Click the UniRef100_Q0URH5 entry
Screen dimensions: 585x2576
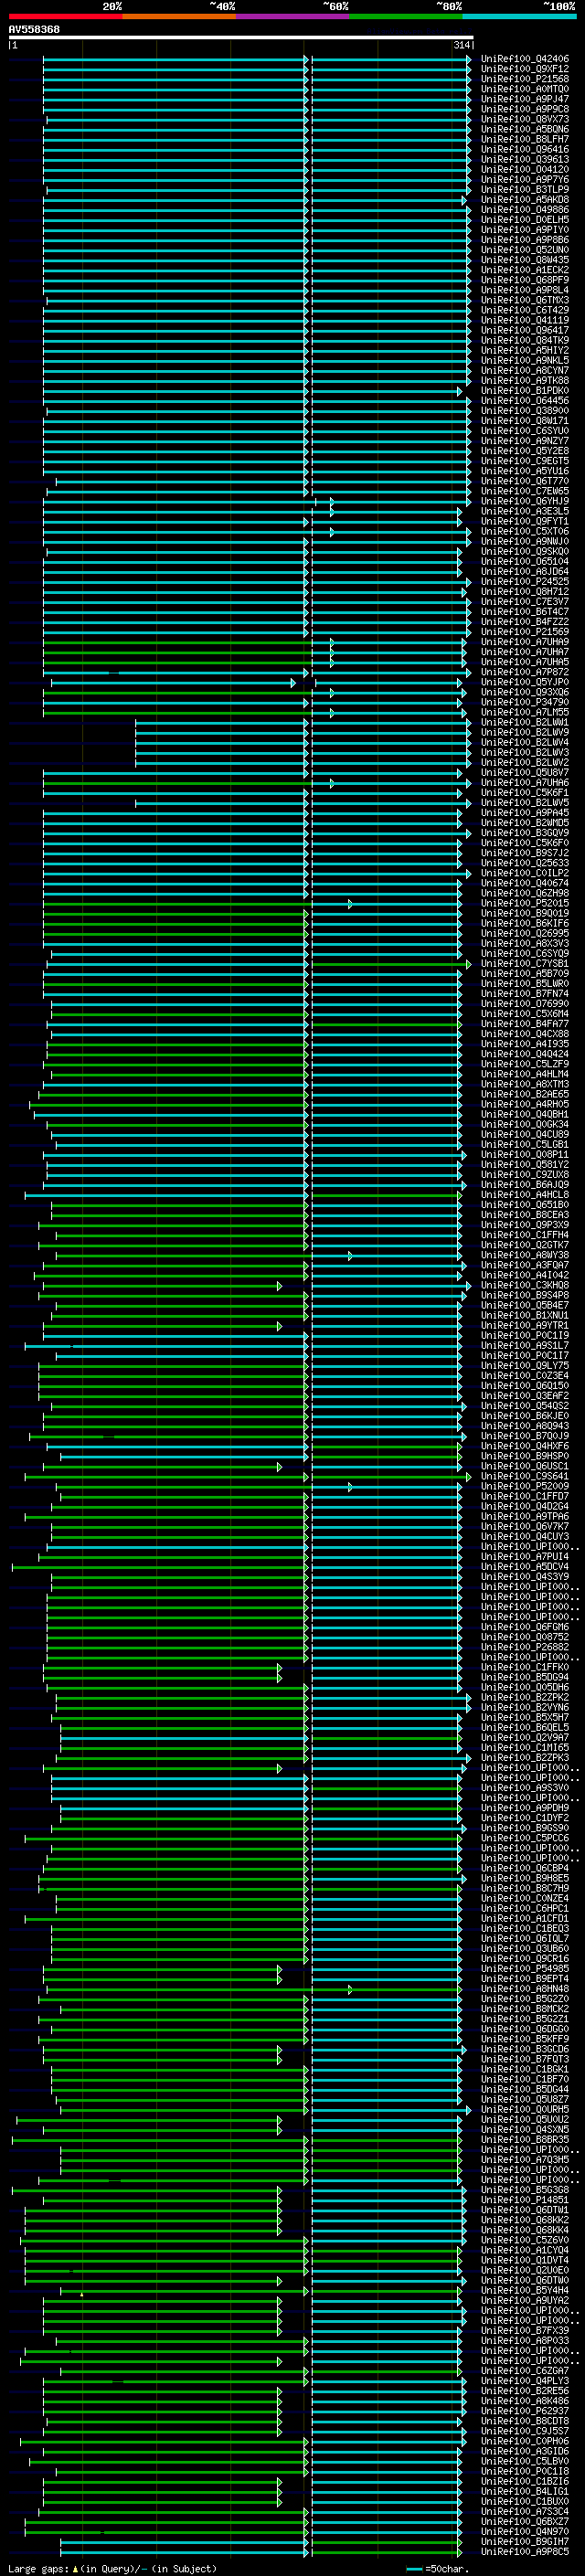click(x=525, y=2110)
